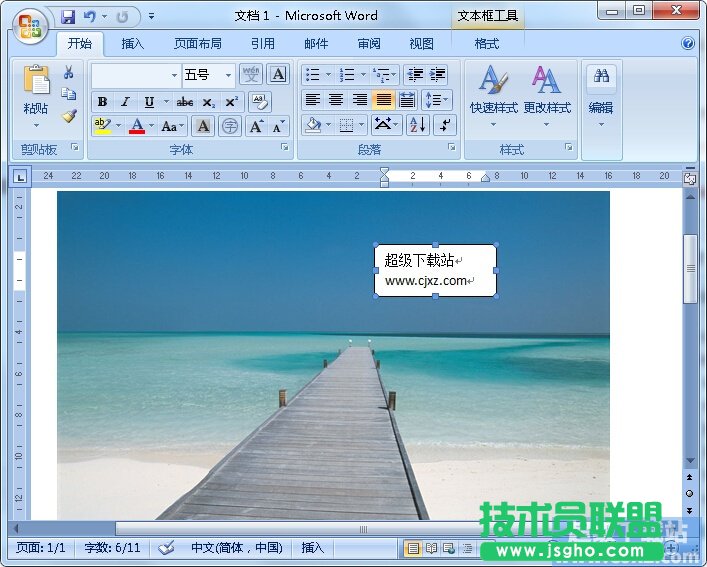Copy selection with the copy icon
This screenshot has width=707, height=567.
pos(69,94)
